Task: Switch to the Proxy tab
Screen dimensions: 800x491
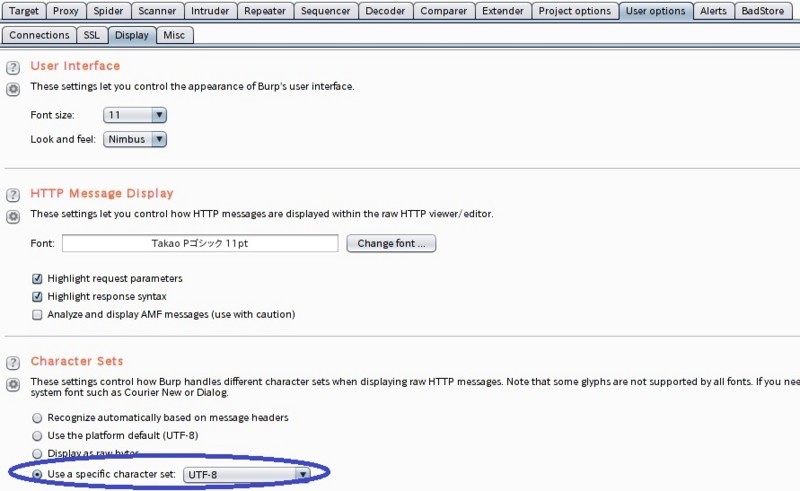Action: [66, 11]
